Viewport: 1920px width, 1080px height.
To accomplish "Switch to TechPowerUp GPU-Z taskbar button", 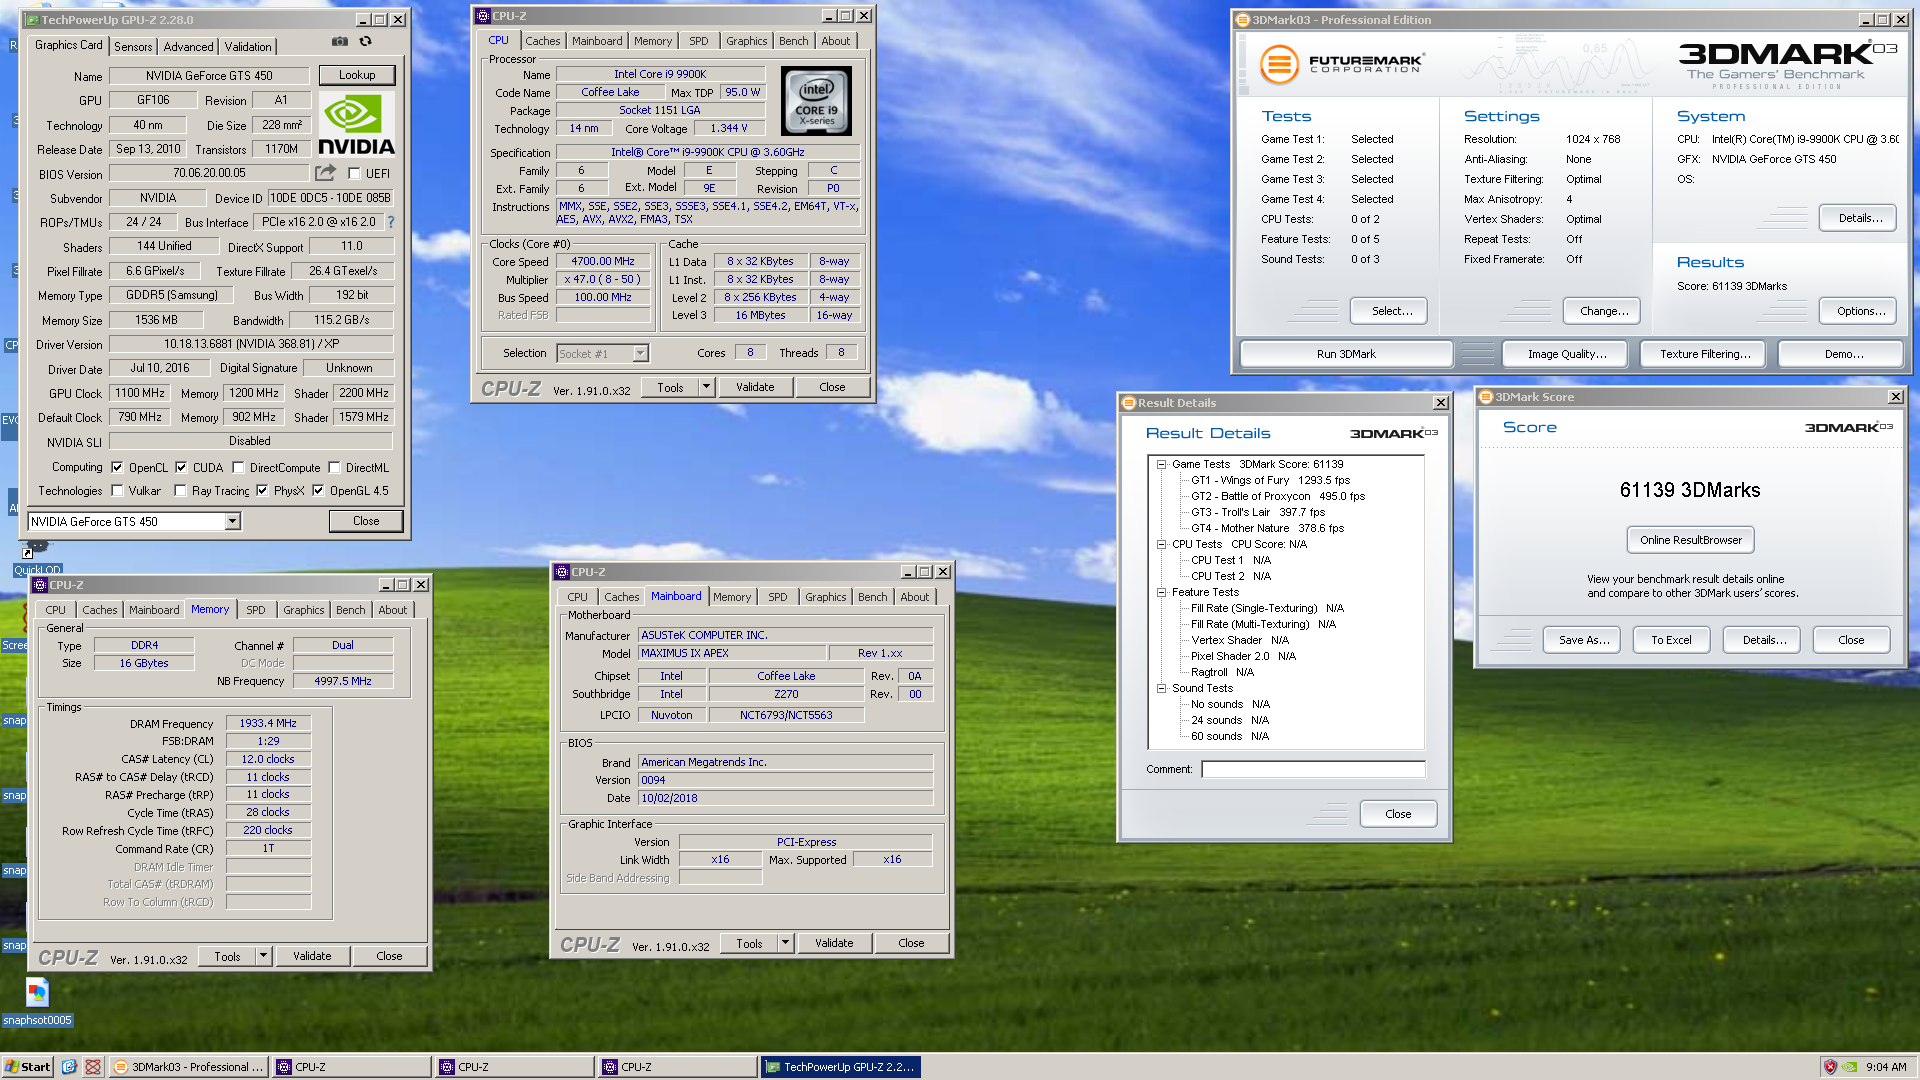I will point(840,1067).
